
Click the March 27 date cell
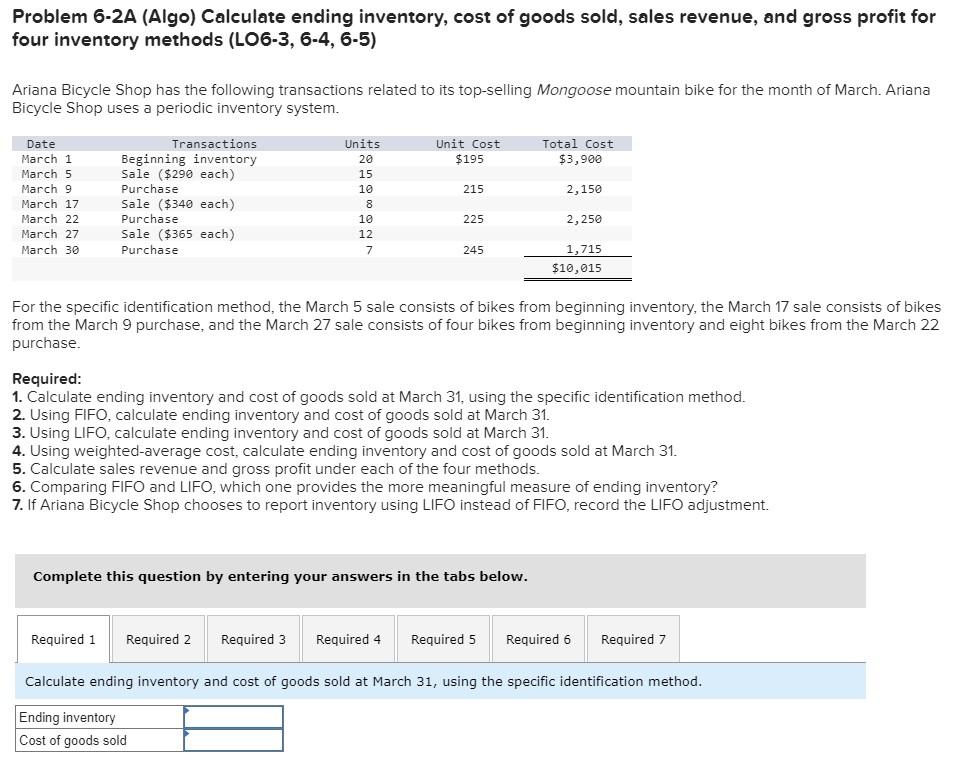click(50, 234)
